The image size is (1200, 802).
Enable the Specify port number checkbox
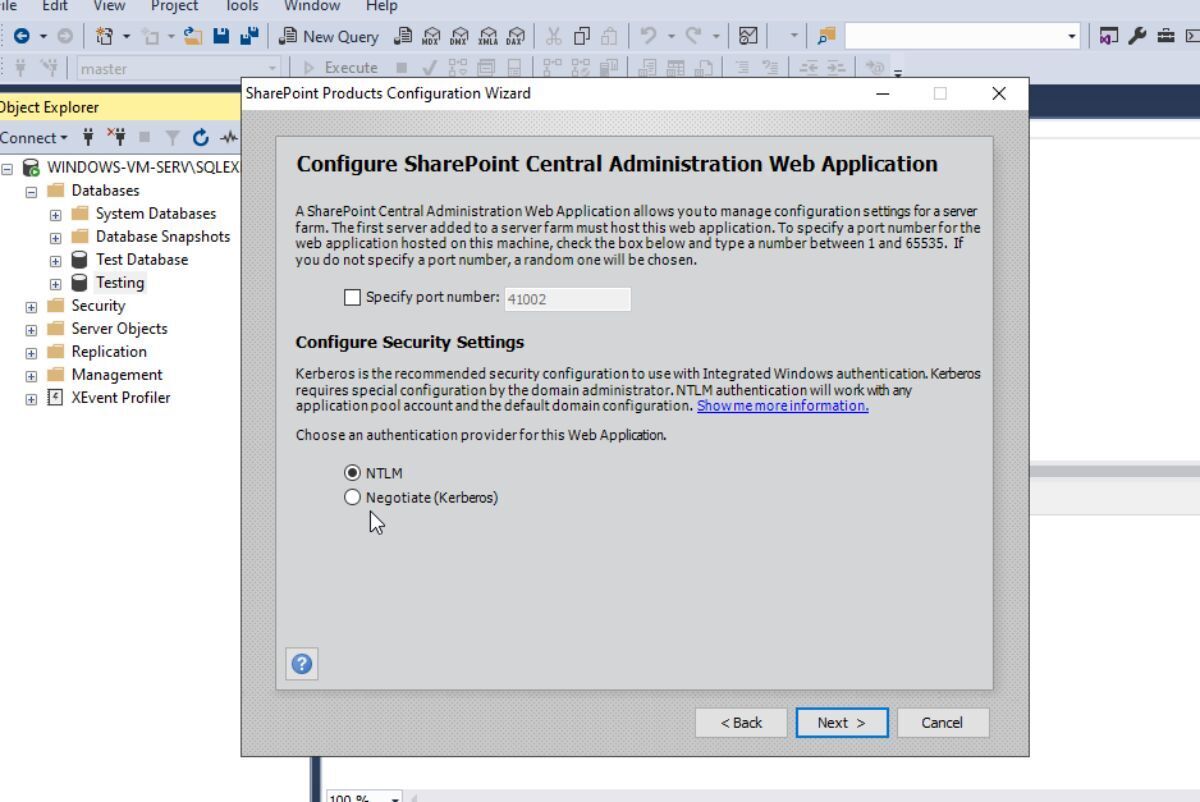tap(352, 297)
